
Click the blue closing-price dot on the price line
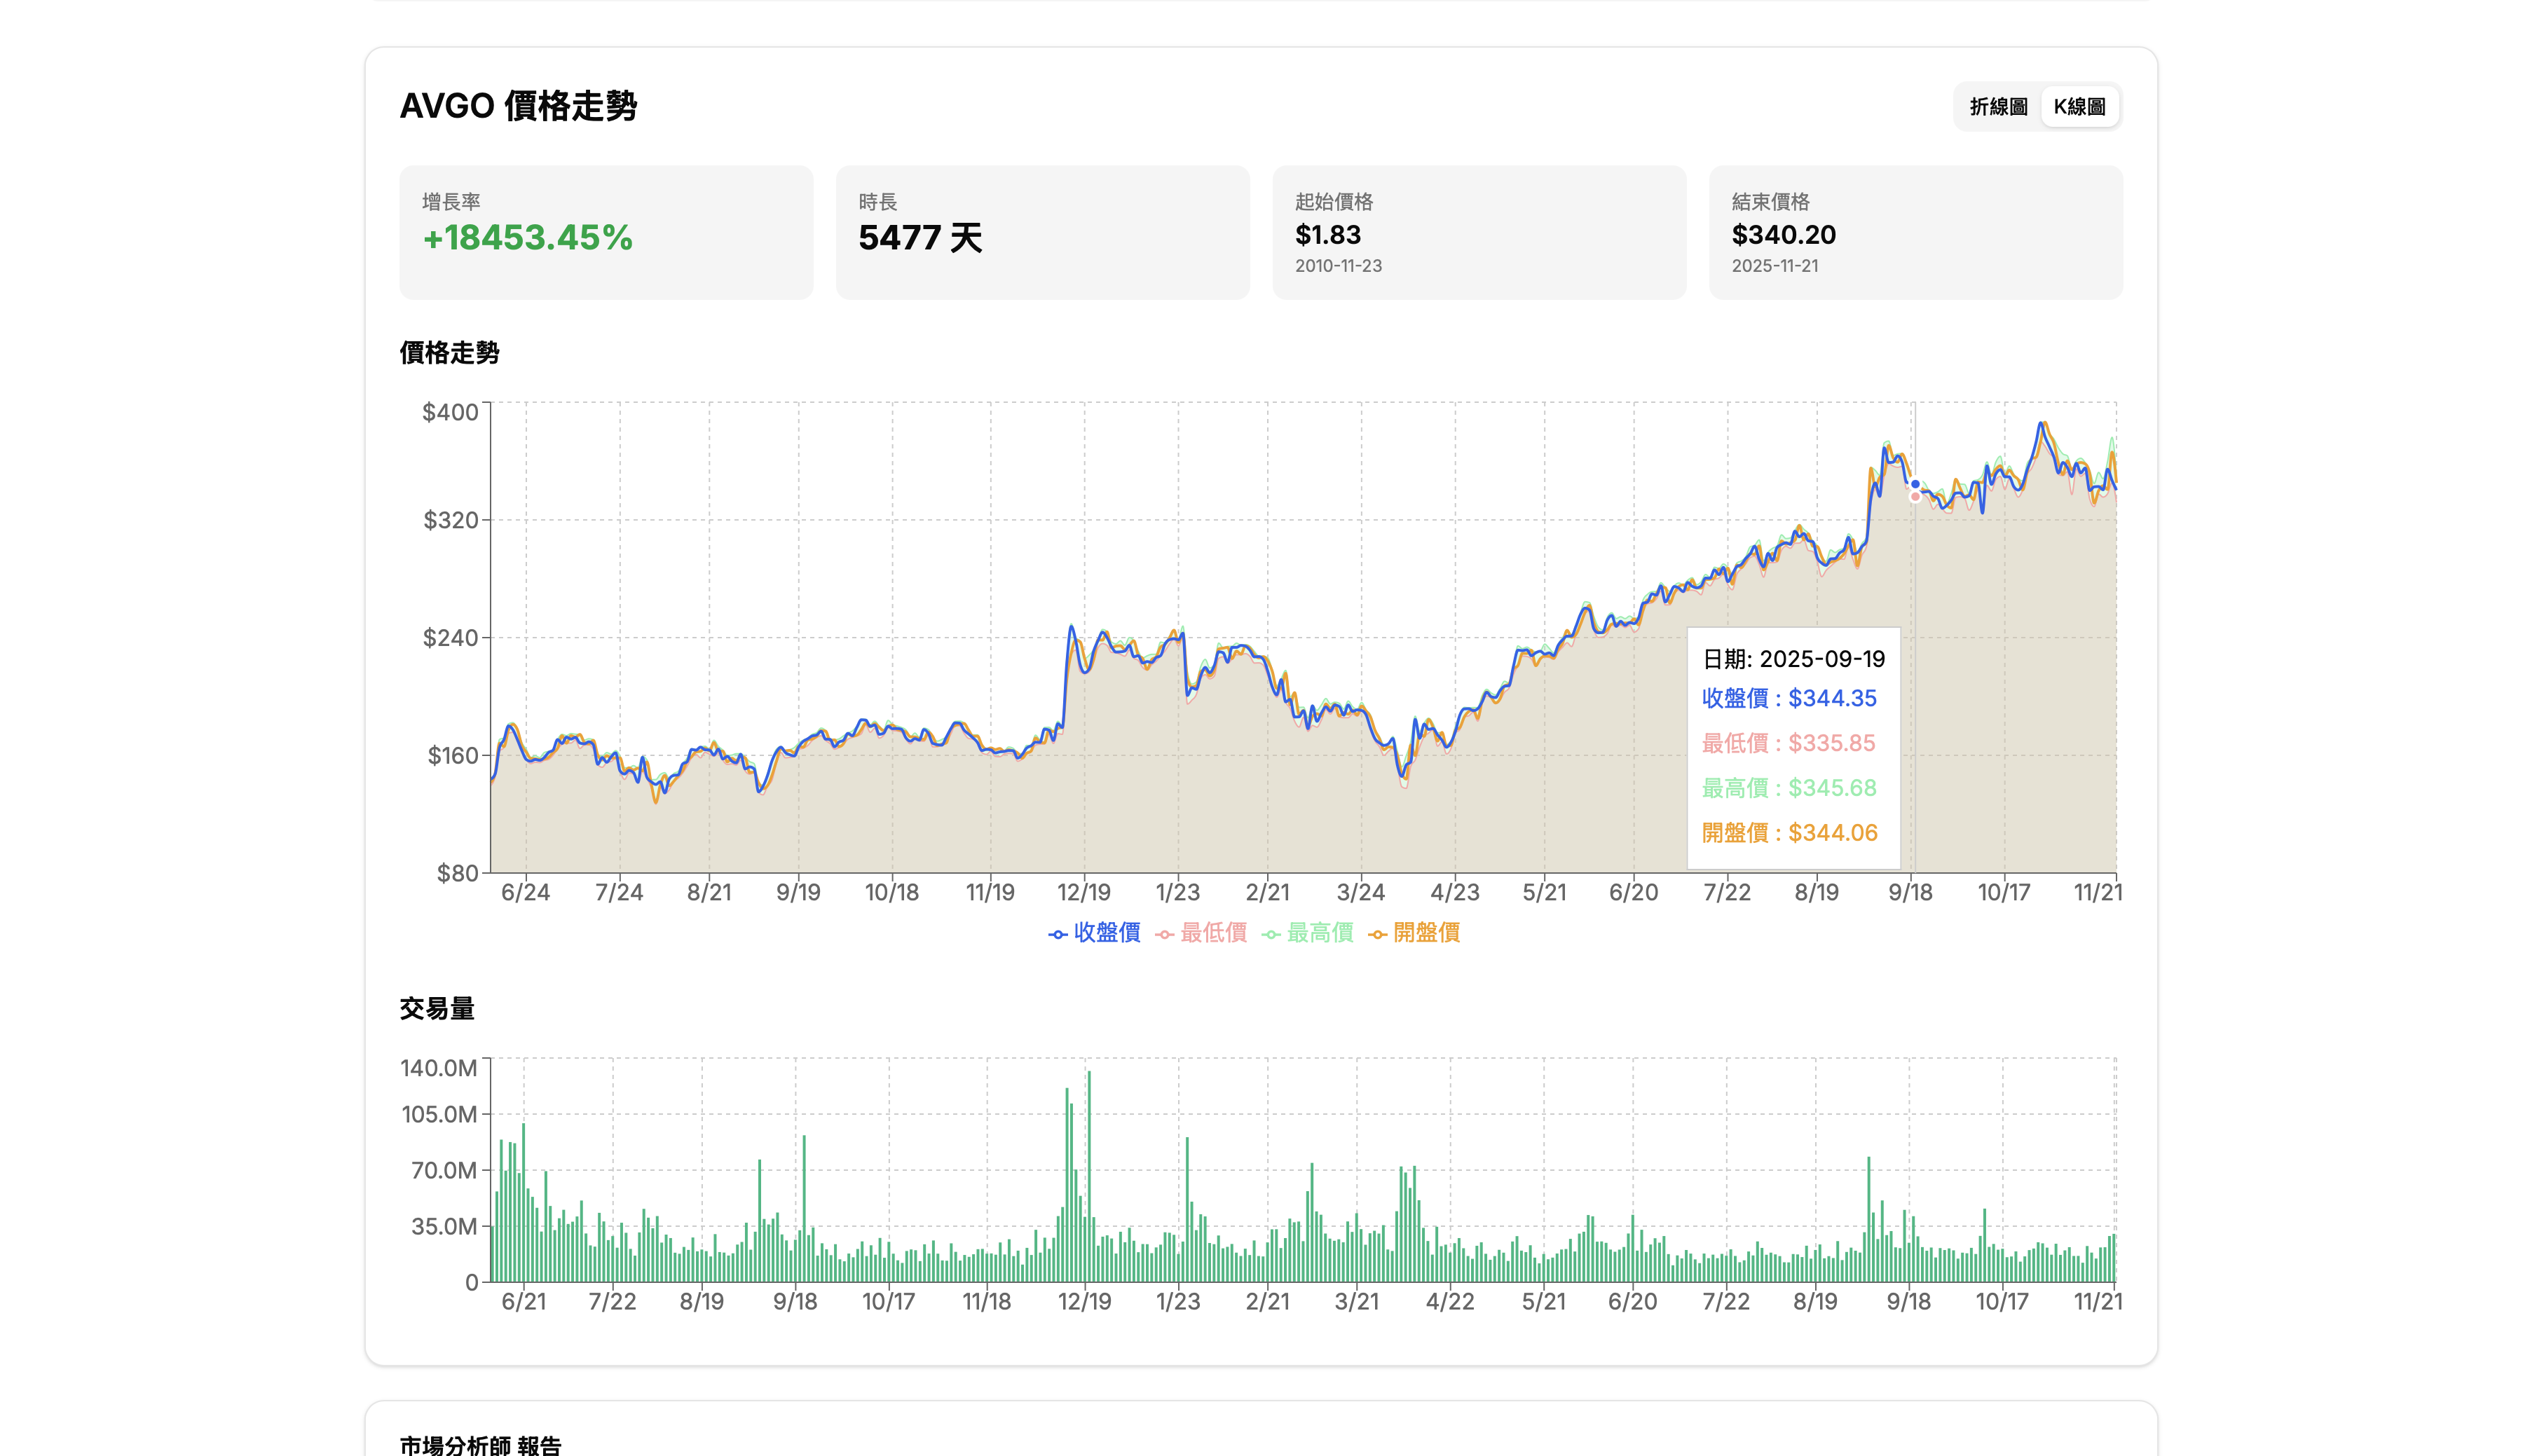pos(1915,484)
